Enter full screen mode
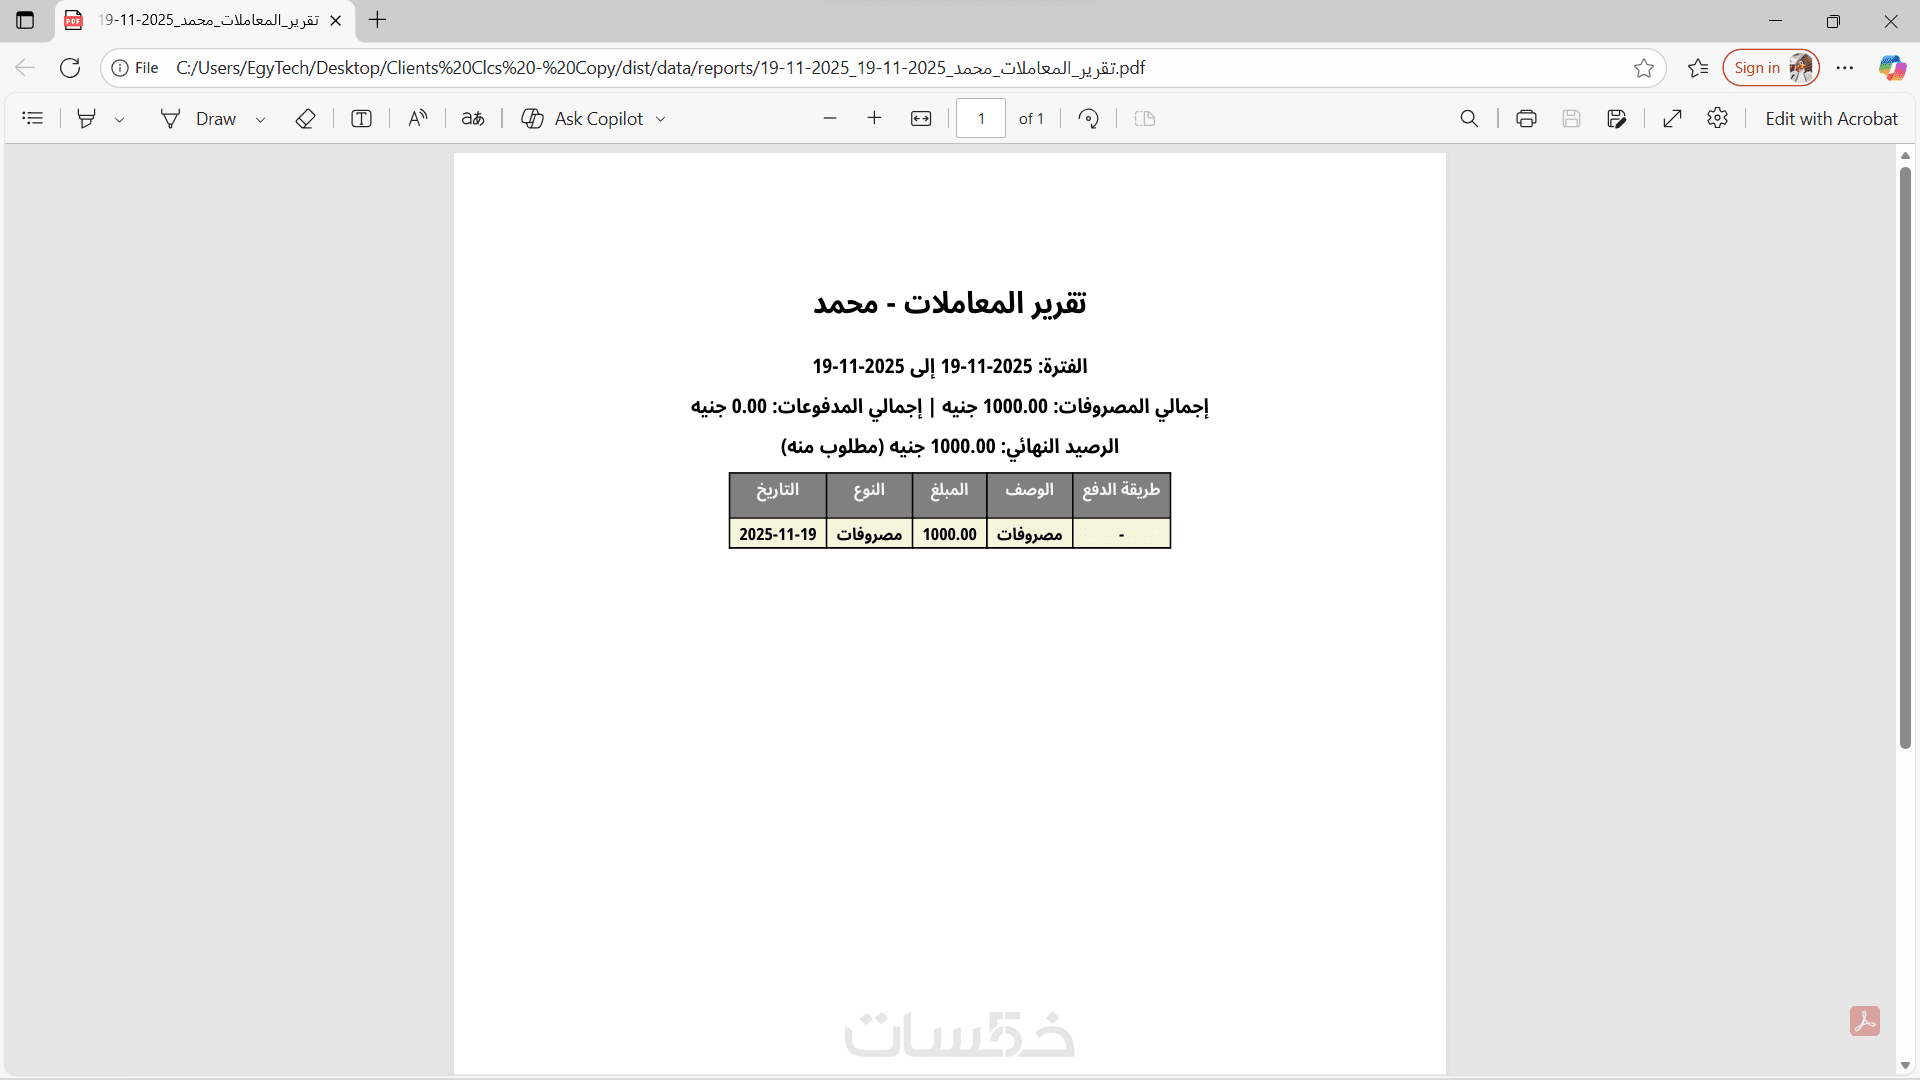The height and width of the screenshot is (1080, 1920). click(x=1672, y=119)
